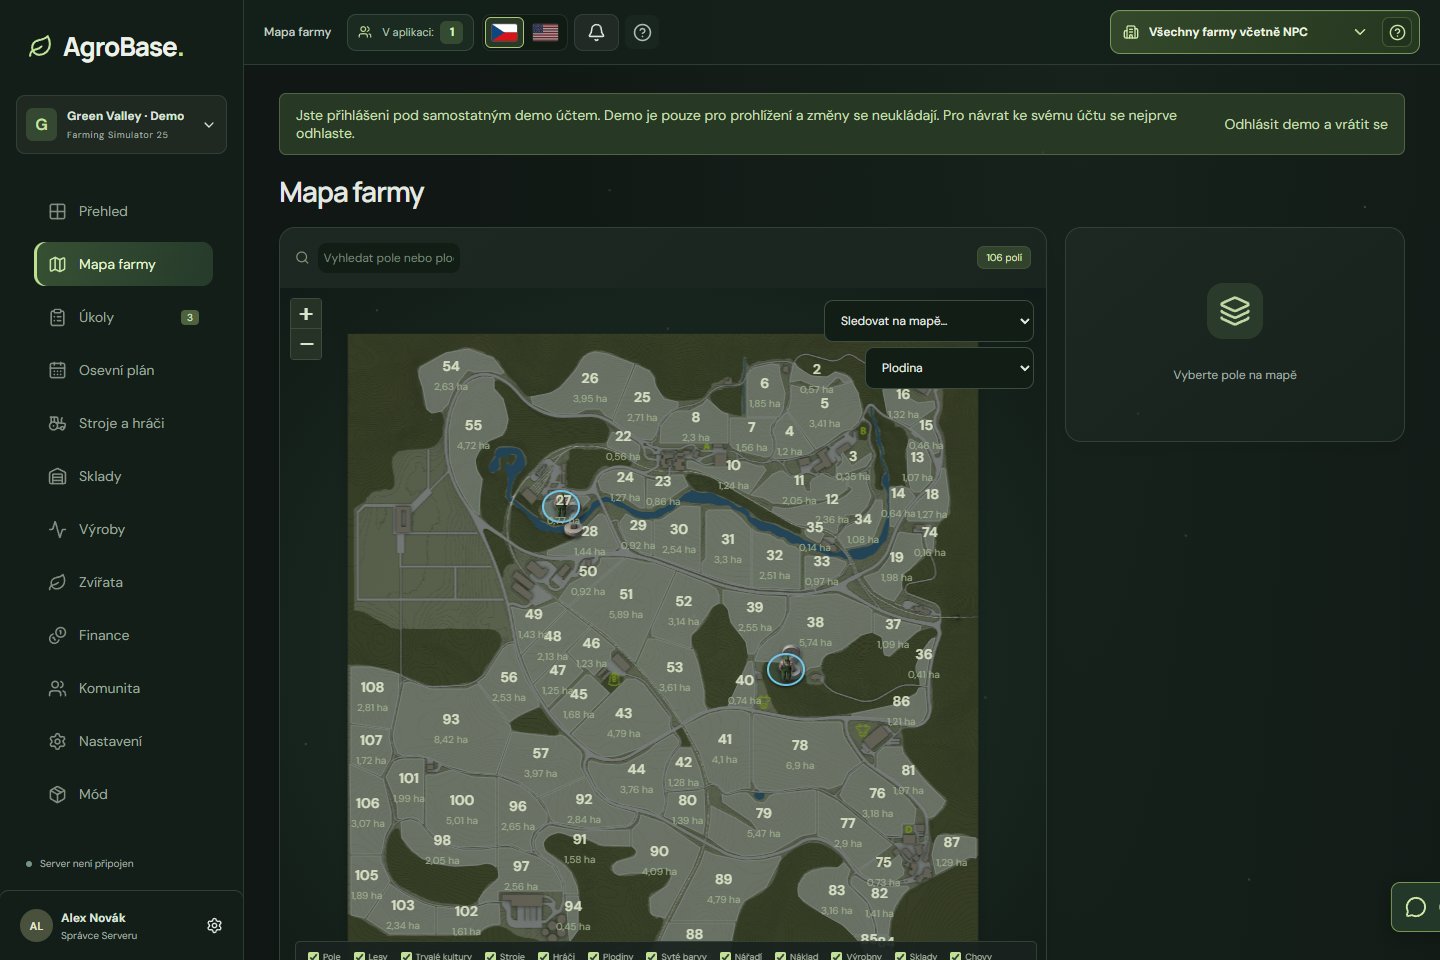Select field 78 on the map
Image resolution: width=1440 pixels, height=960 pixels.
pos(800,745)
